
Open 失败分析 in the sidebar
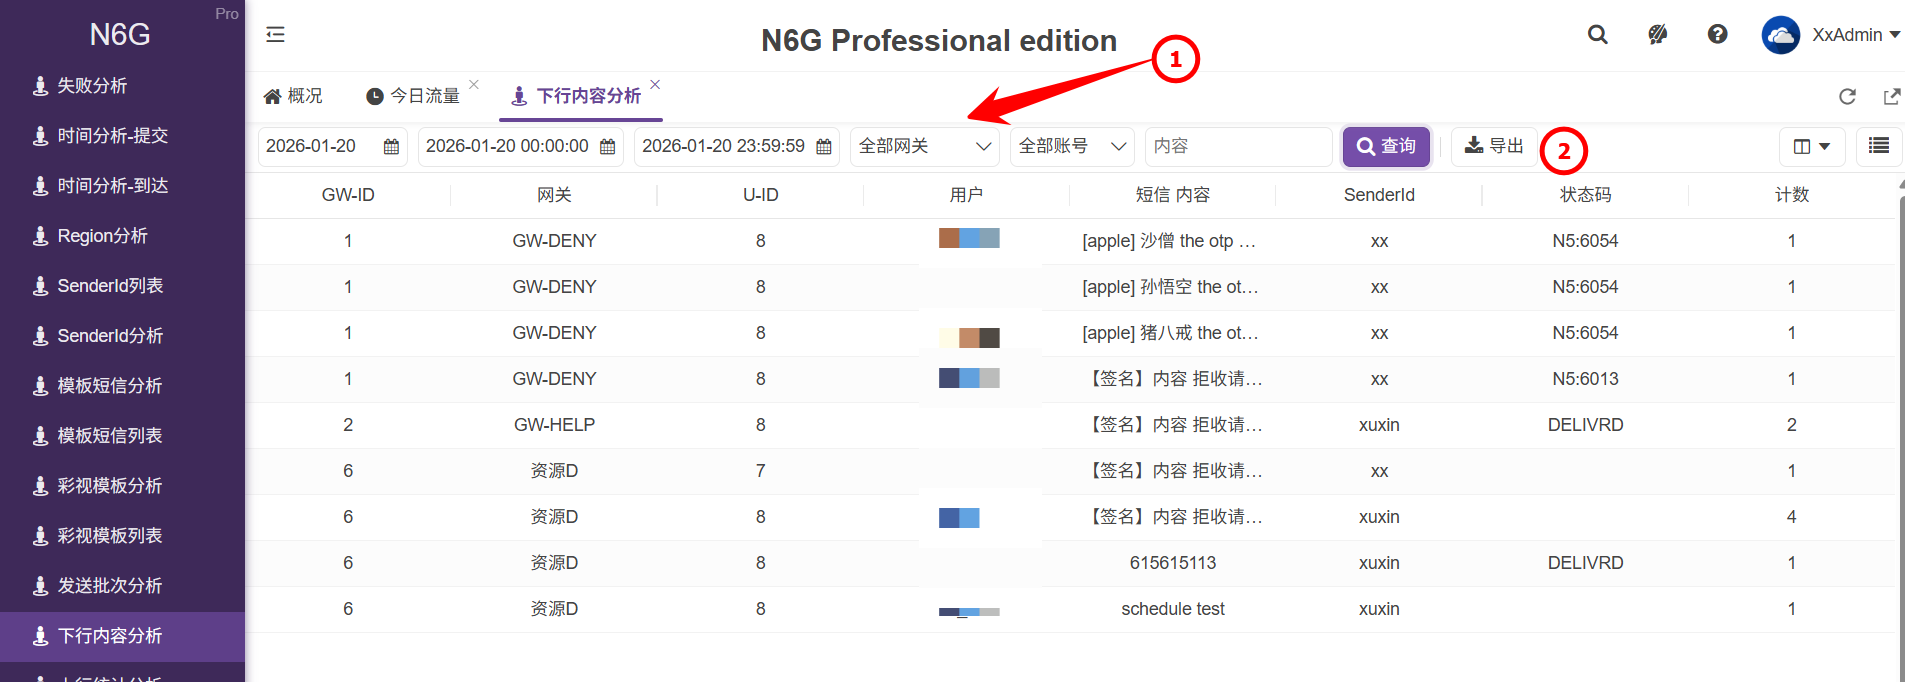pyautogui.click(x=92, y=86)
